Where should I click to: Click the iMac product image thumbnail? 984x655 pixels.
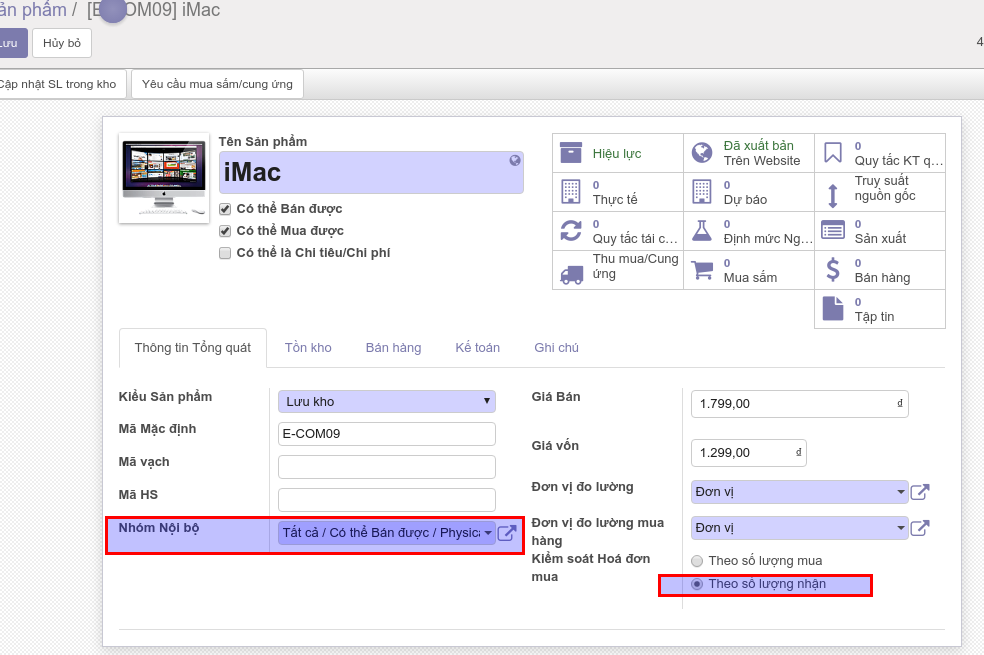[x=164, y=178]
